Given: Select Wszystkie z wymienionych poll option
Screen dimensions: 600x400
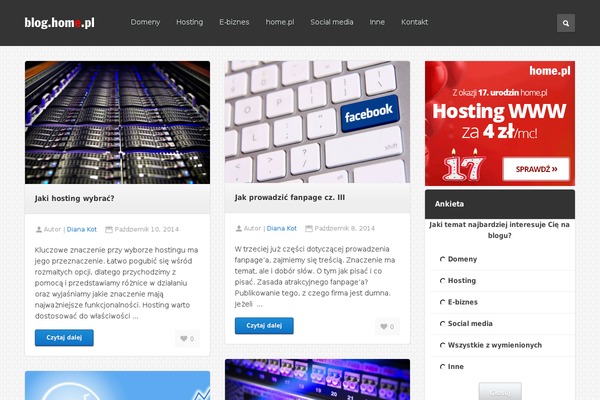Looking at the screenshot, I should (442, 345).
